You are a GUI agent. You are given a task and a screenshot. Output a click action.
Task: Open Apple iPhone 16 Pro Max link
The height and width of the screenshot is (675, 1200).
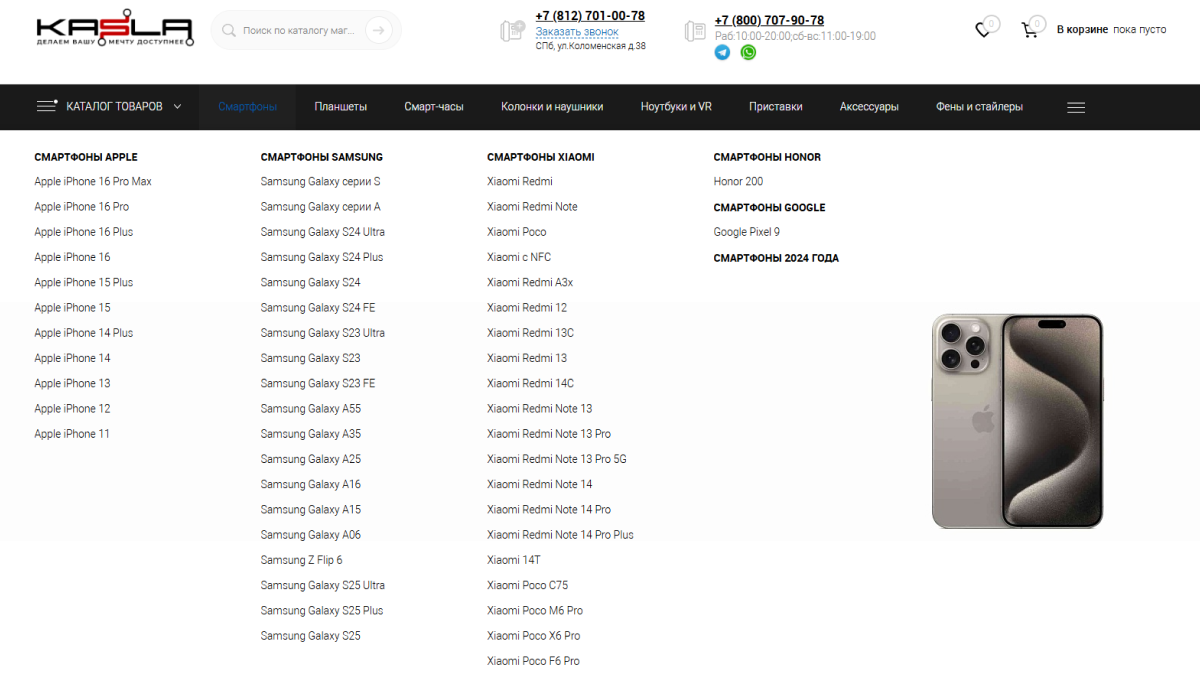tap(93, 182)
